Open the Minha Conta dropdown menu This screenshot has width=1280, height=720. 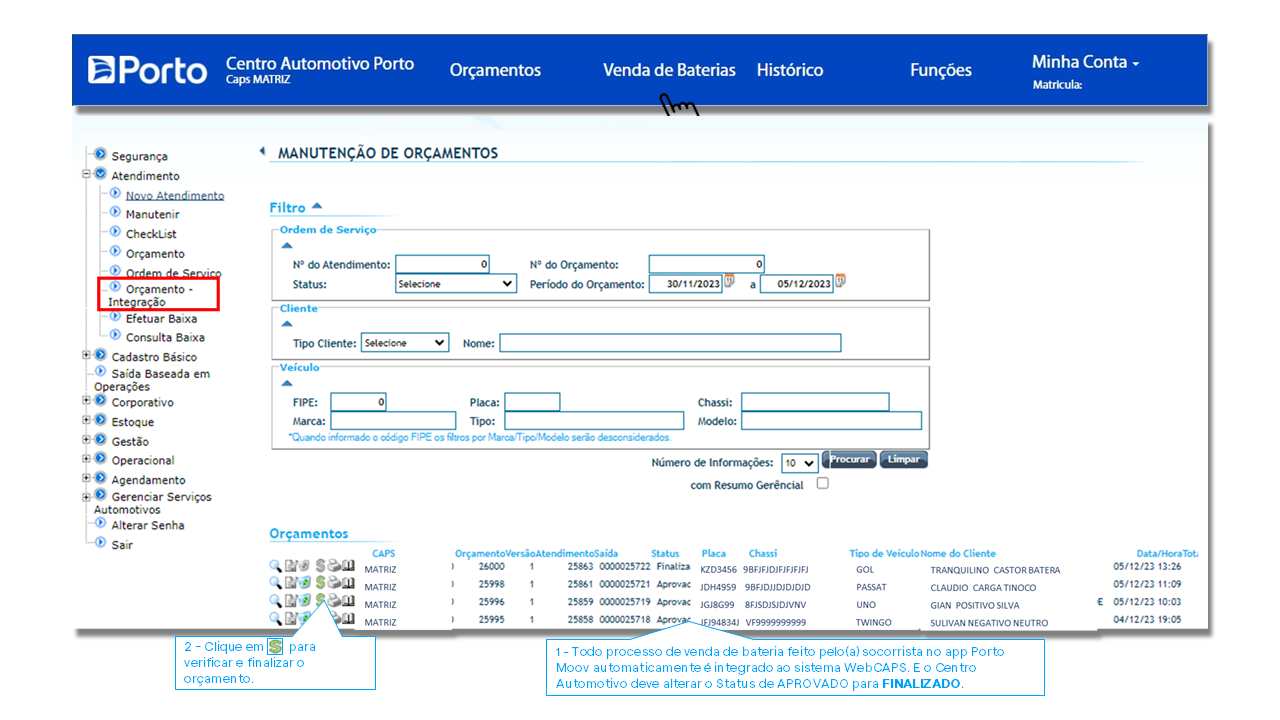click(x=1085, y=62)
